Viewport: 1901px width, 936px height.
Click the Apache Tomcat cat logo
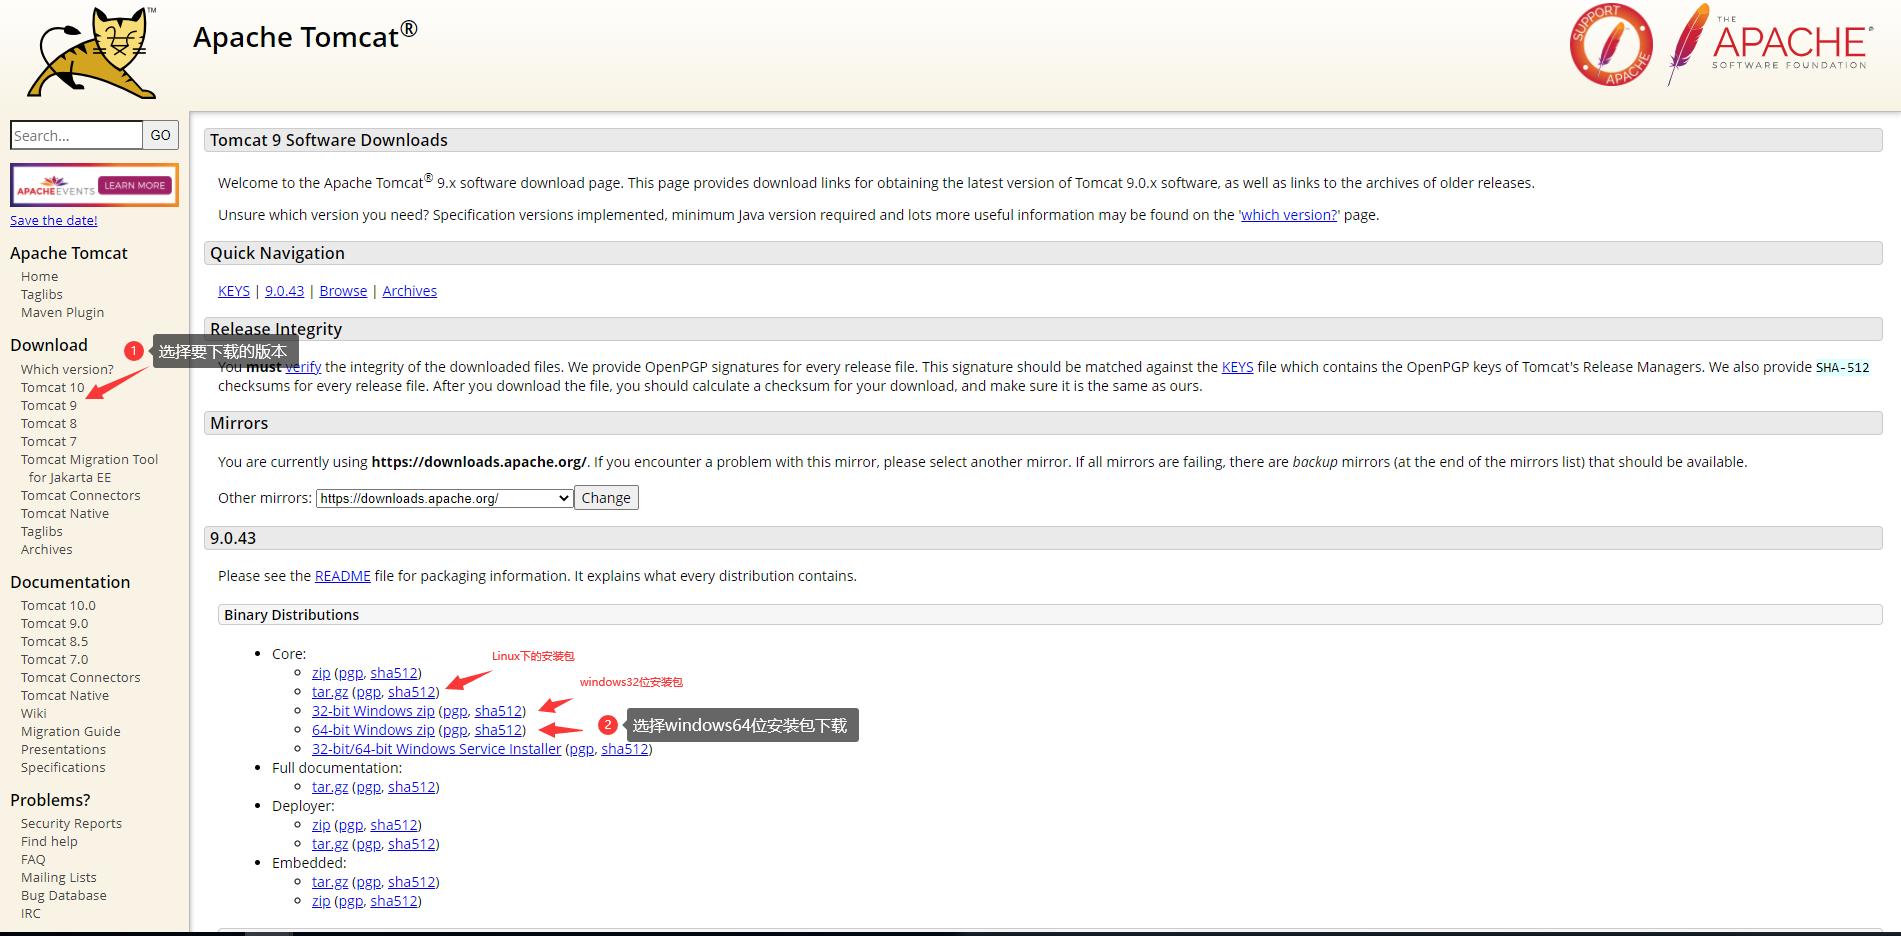[92, 52]
